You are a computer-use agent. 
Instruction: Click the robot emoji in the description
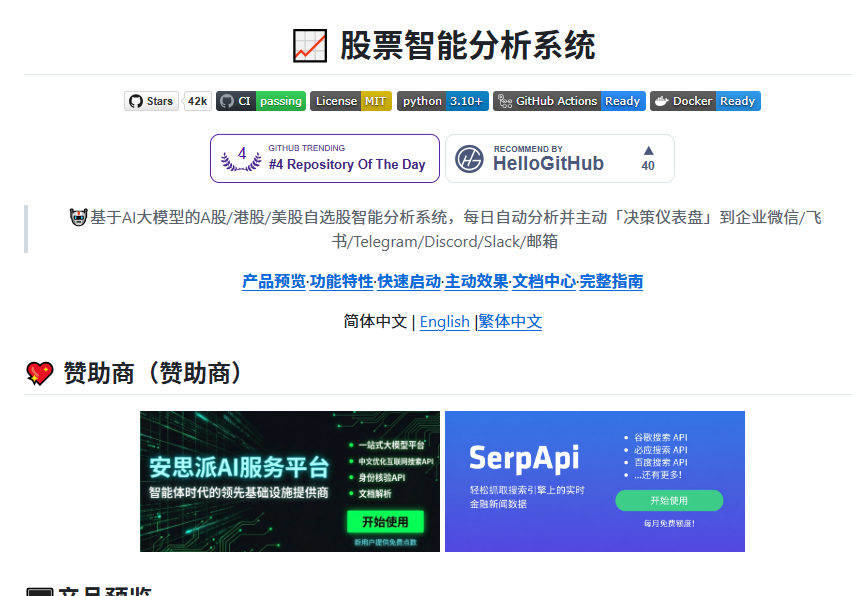pyautogui.click(x=78, y=217)
